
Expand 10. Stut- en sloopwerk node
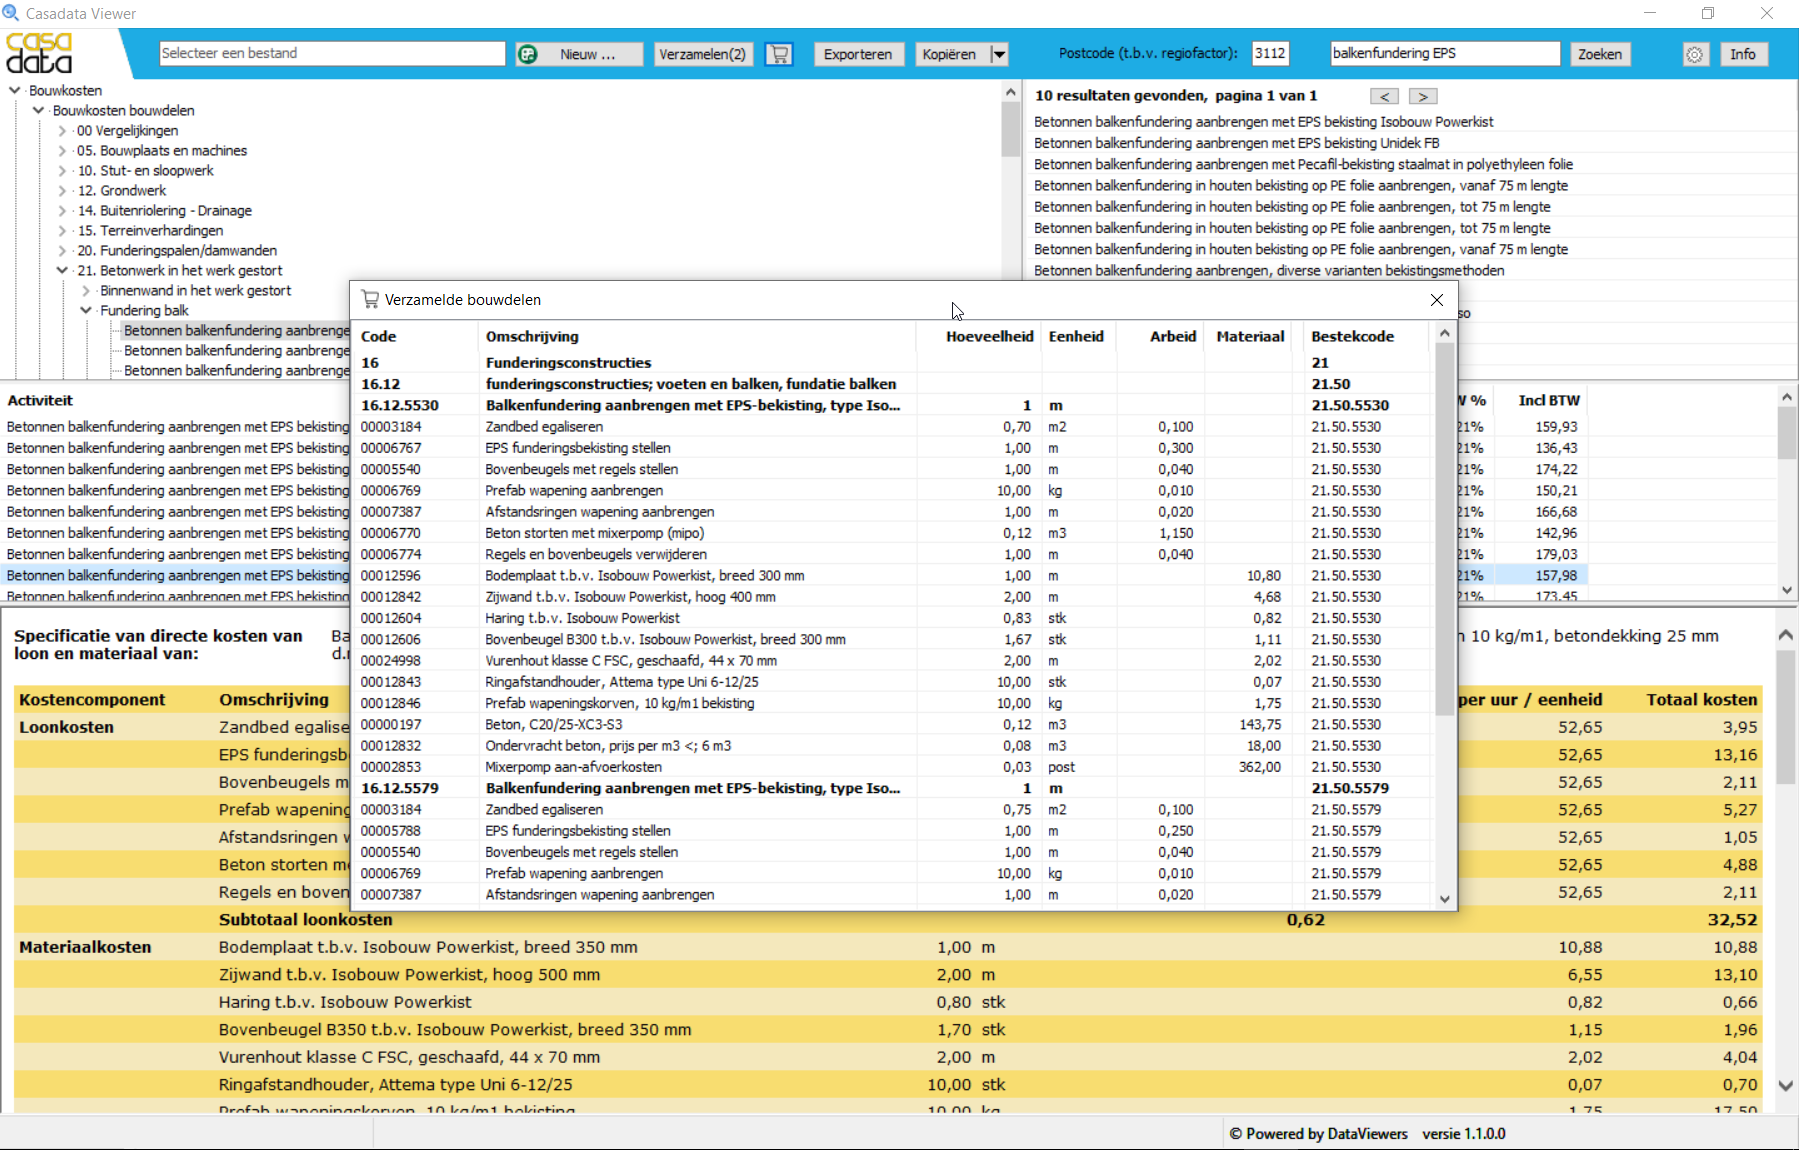point(62,170)
